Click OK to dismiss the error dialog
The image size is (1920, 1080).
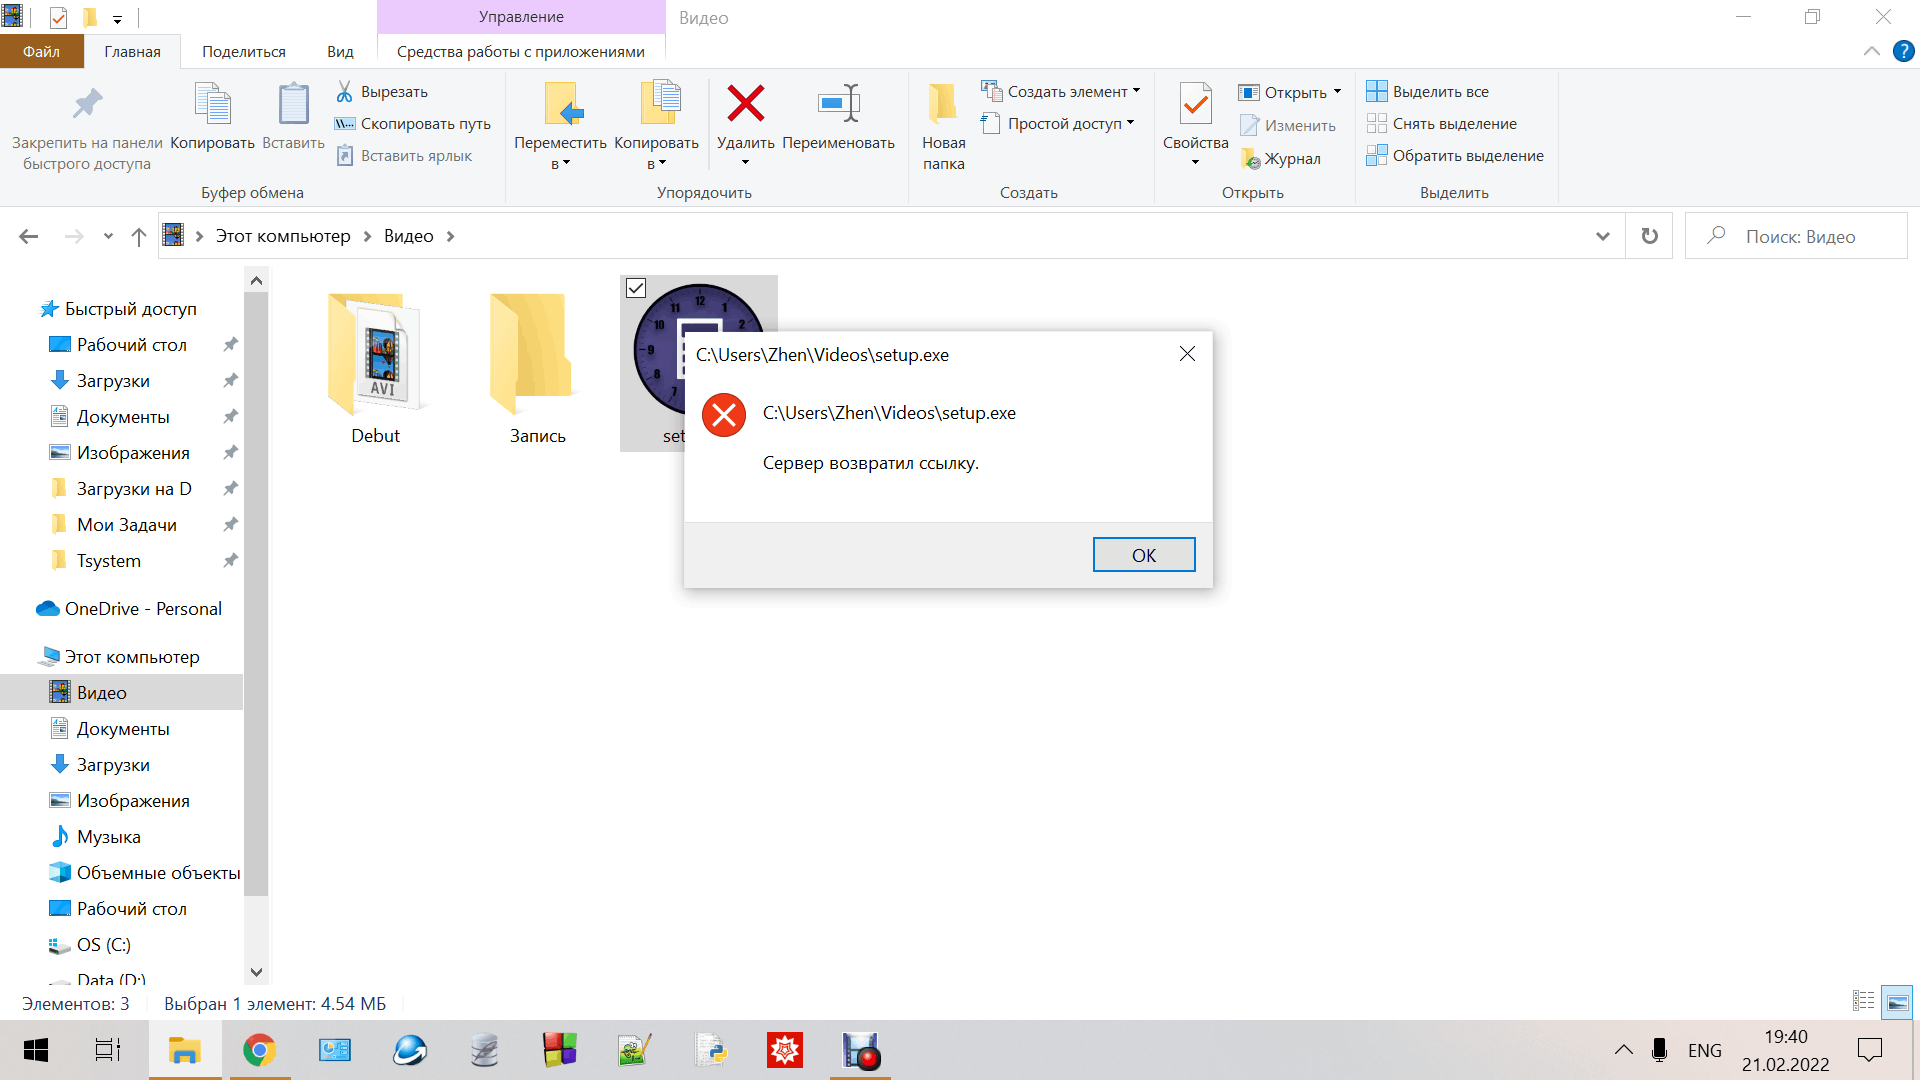point(1143,554)
